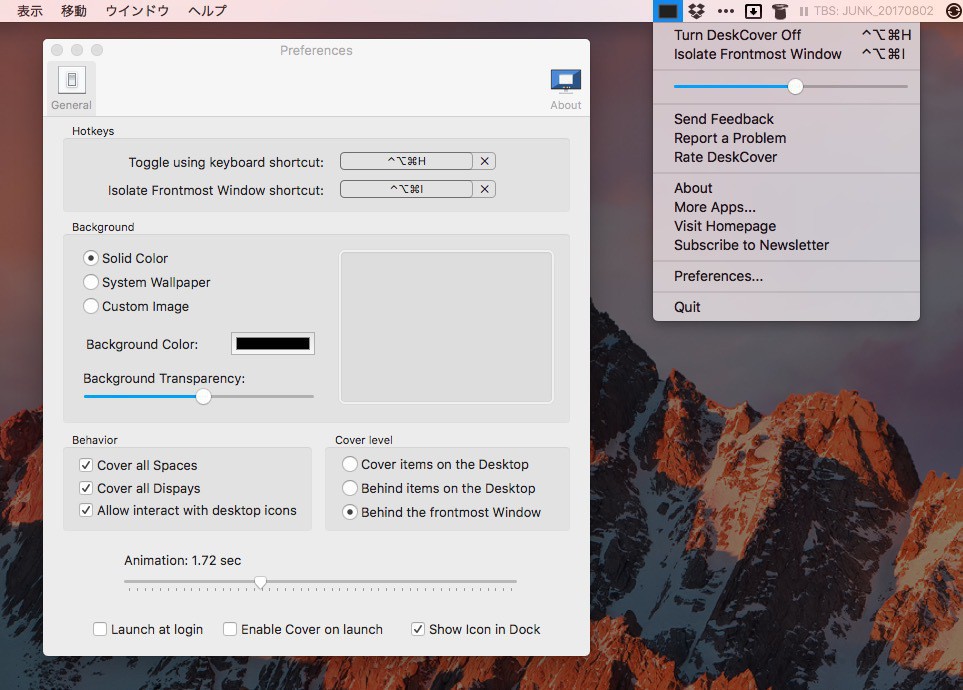This screenshot has height=690, width=963.
Task: Click Visit Homepage menu entry
Action: (725, 226)
